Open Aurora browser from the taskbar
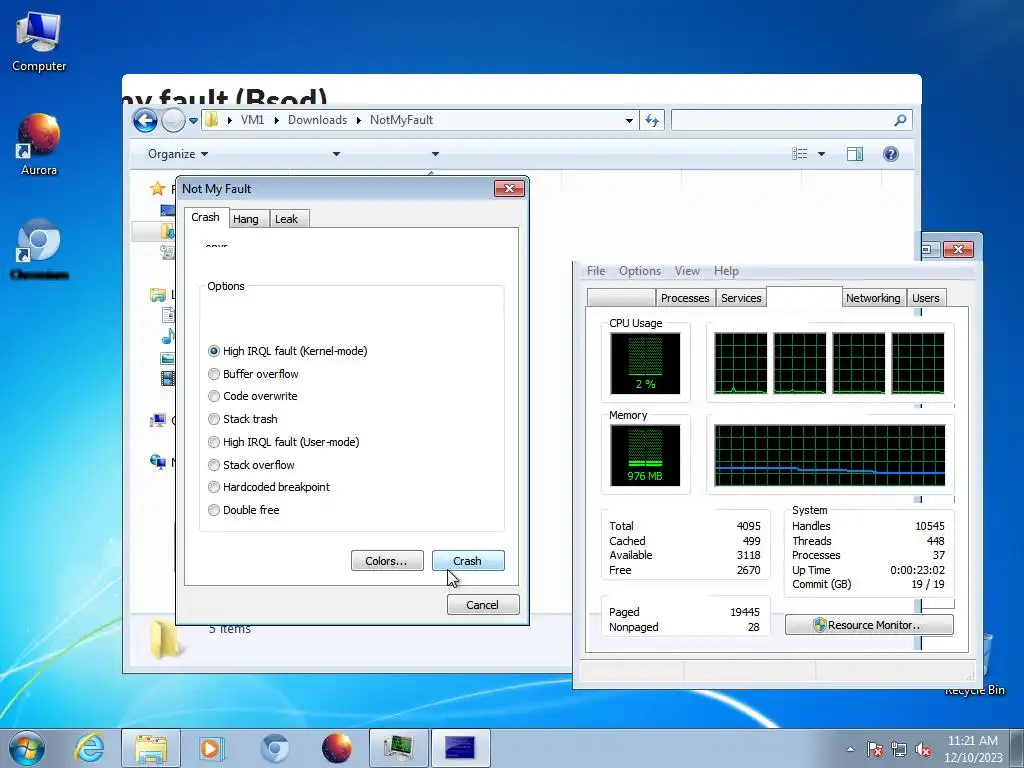 (x=337, y=748)
